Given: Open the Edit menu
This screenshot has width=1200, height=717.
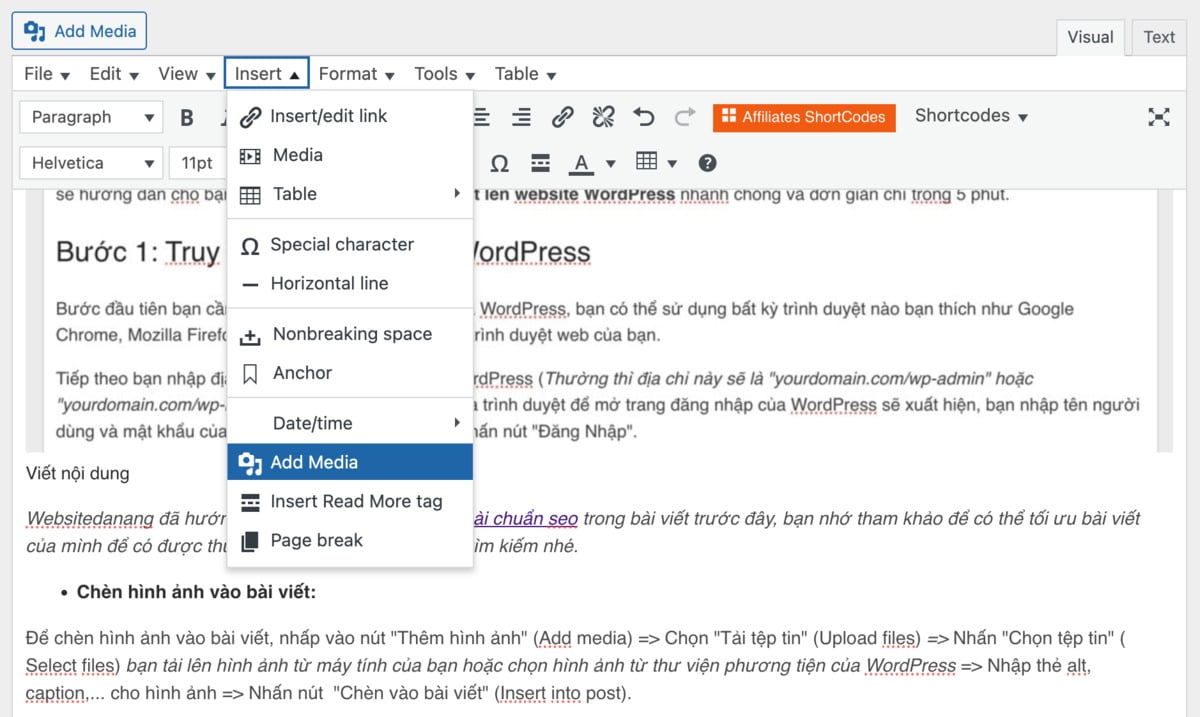Looking at the screenshot, I should 113,74.
